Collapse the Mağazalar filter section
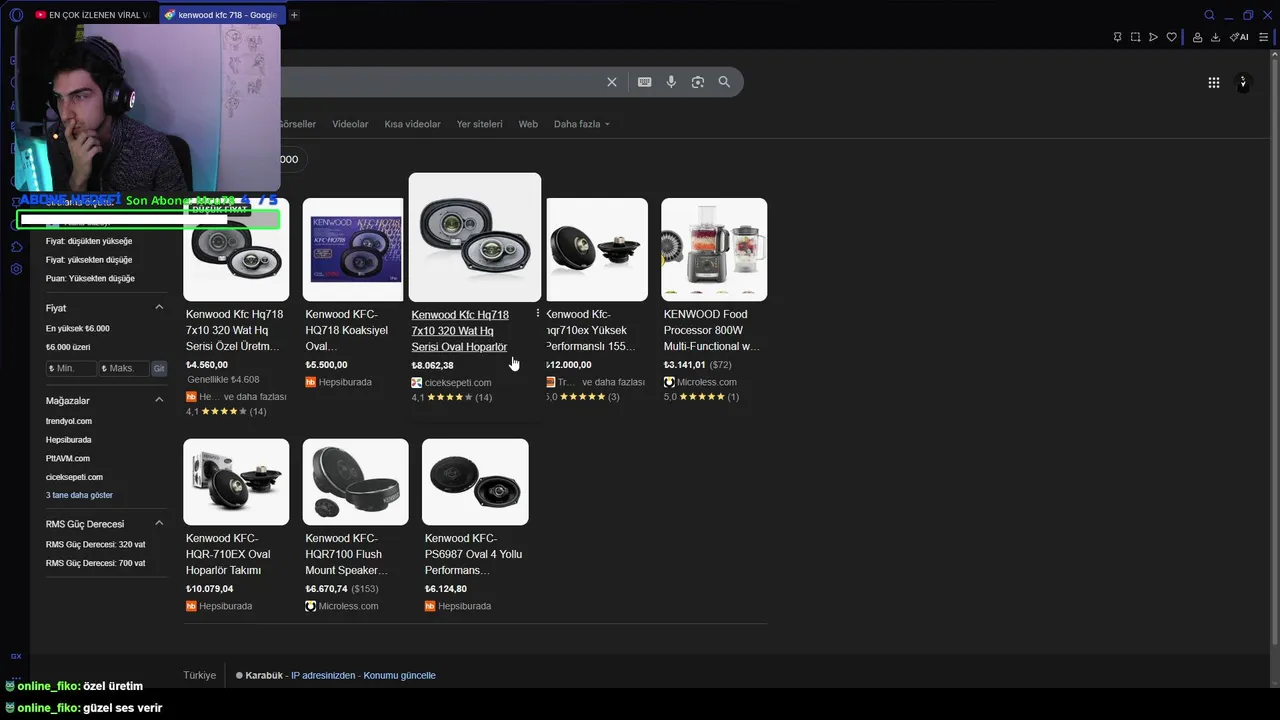This screenshot has width=1280, height=720. click(159, 400)
